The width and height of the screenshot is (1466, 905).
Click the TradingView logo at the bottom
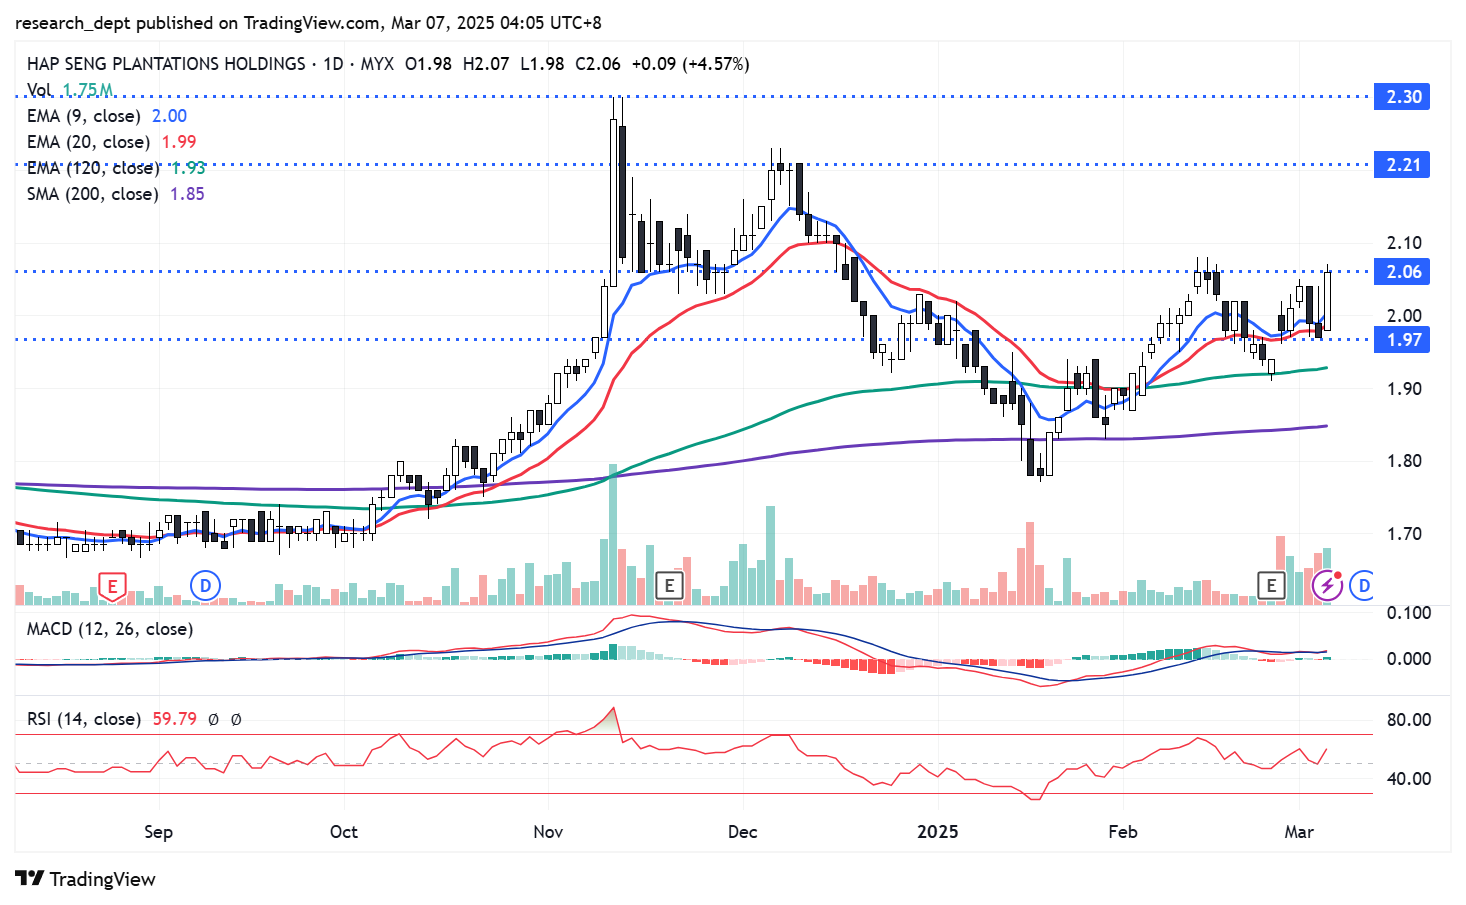tap(86, 879)
